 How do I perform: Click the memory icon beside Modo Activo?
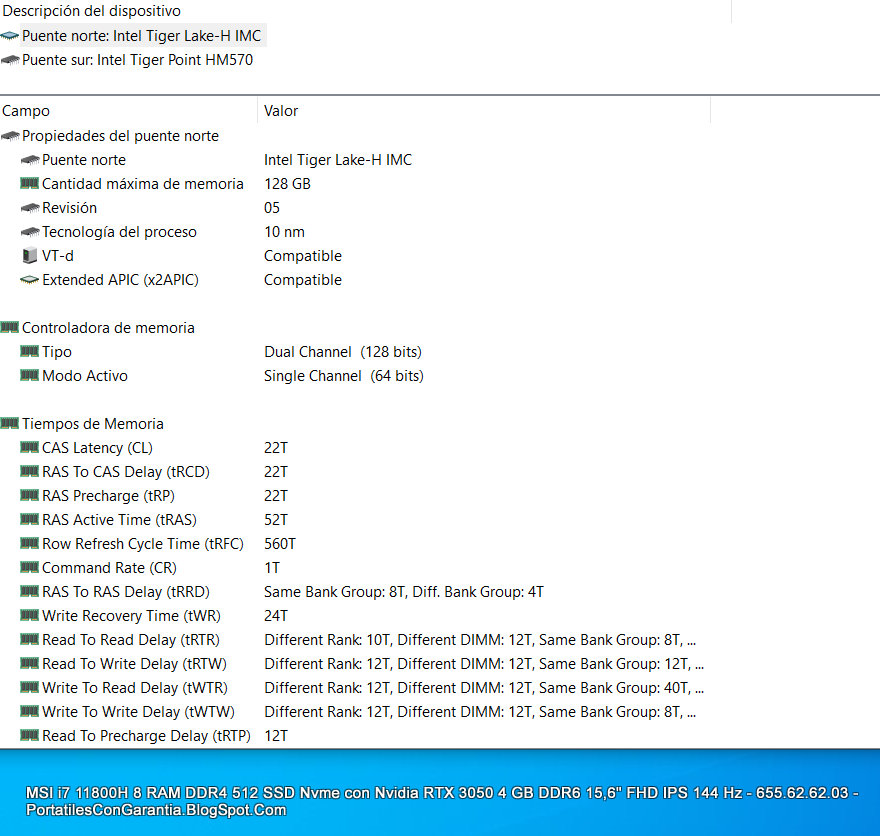click(x=30, y=375)
